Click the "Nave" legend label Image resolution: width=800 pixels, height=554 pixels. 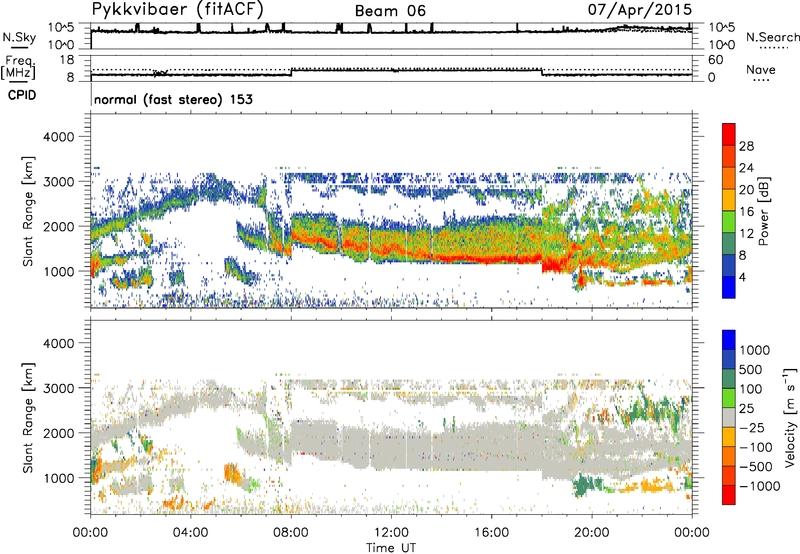click(x=761, y=69)
